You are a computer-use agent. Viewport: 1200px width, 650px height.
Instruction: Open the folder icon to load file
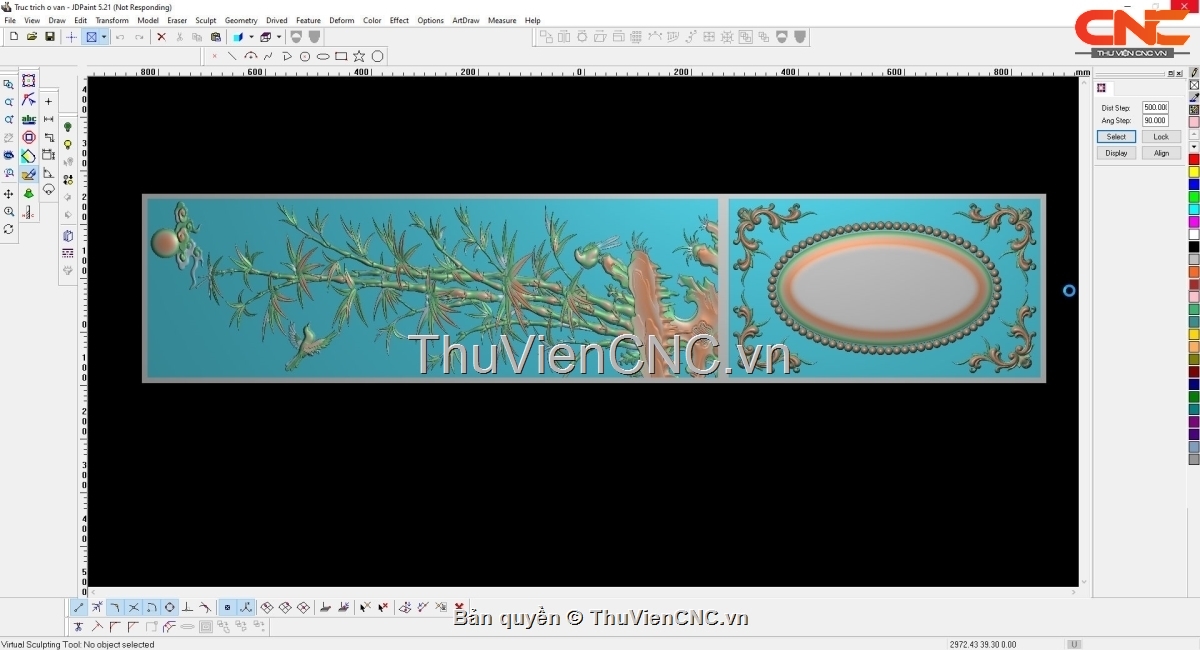coord(32,37)
